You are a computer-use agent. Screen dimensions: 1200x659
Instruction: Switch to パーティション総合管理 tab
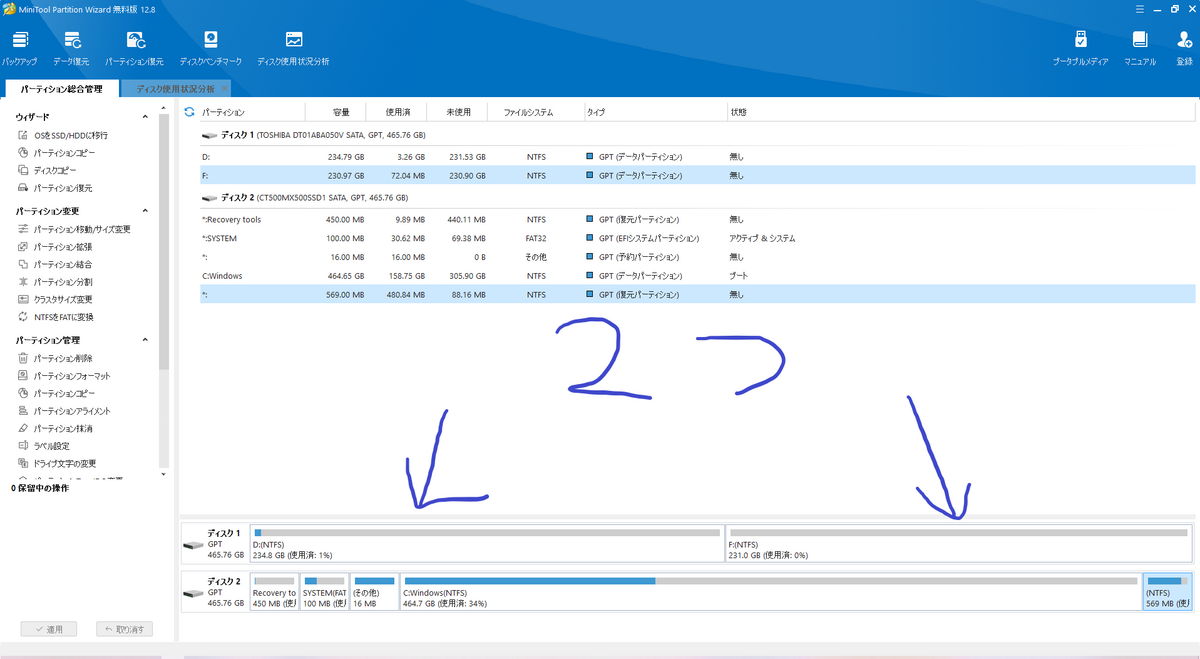(x=62, y=89)
